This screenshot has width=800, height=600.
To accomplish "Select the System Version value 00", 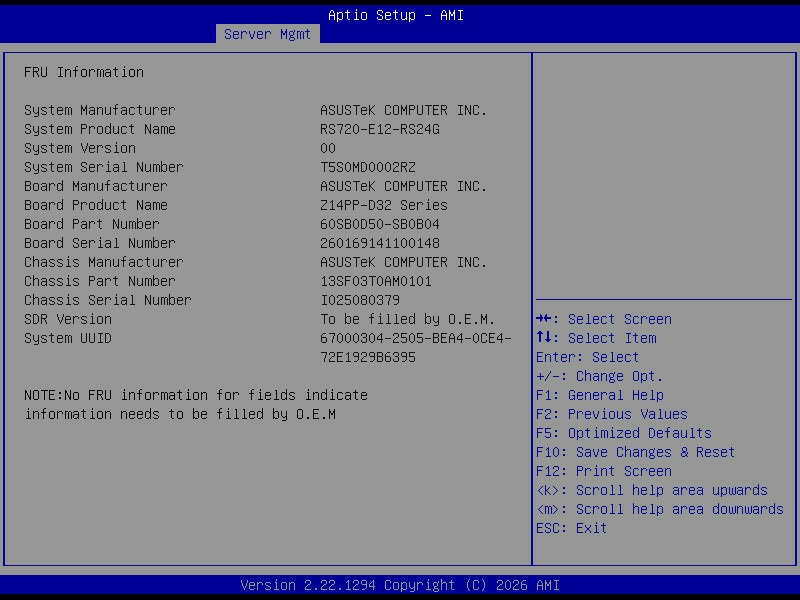I will (328, 148).
